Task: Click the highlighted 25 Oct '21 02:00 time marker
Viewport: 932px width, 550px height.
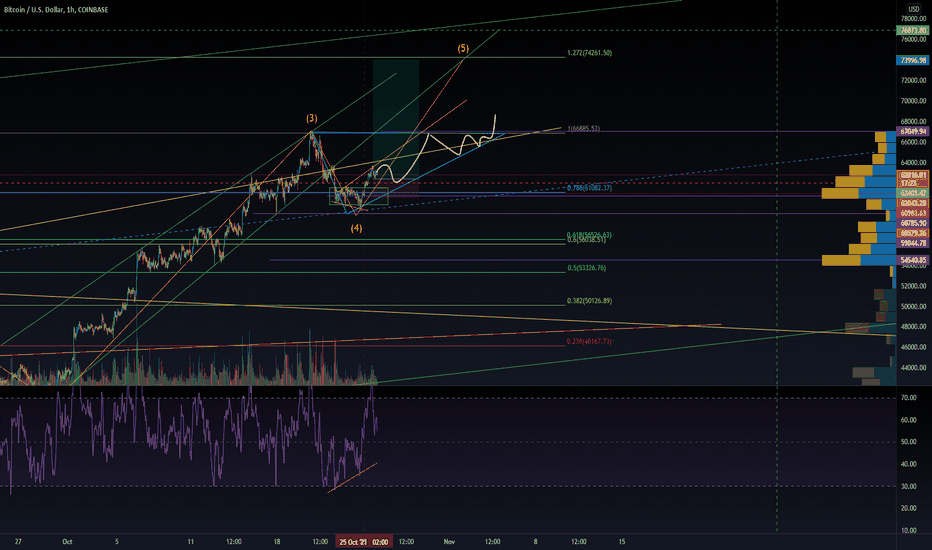Action: point(363,542)
